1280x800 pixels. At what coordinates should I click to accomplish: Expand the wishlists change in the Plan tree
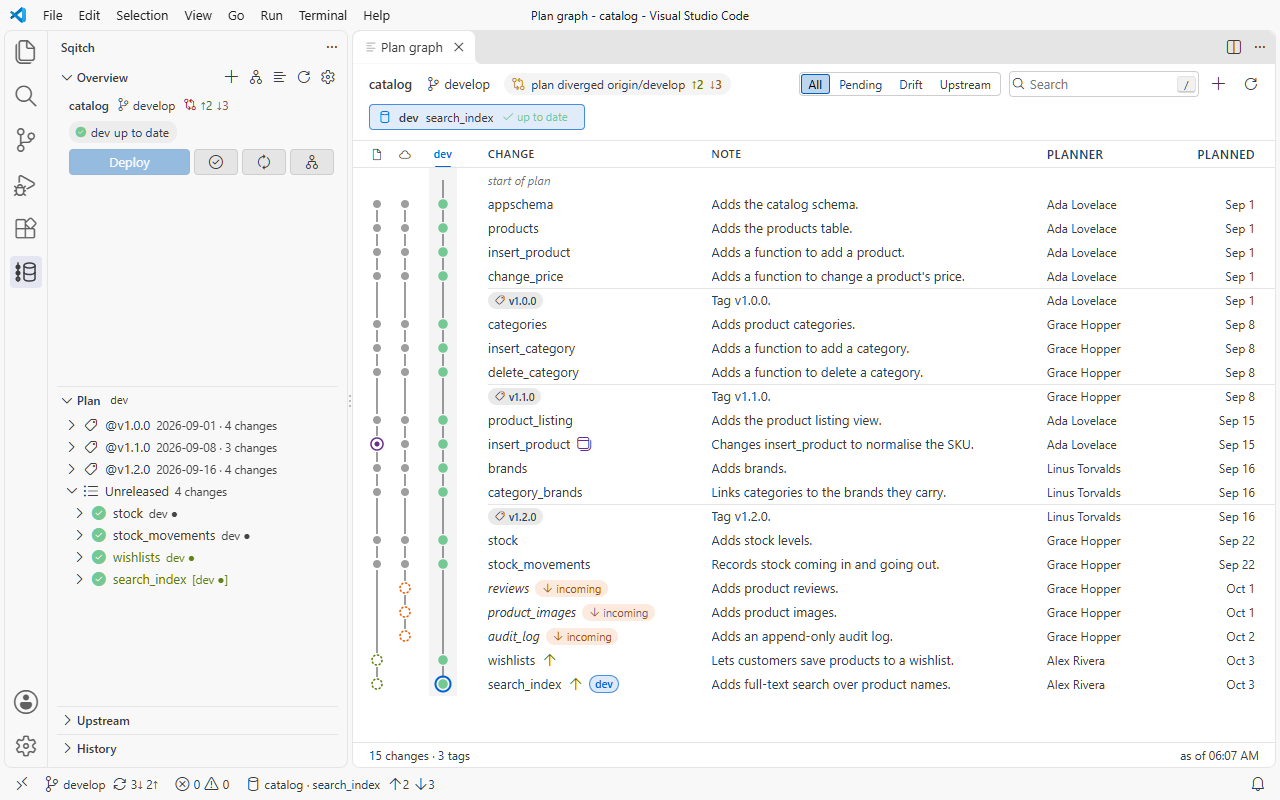click(x=80, y=558)
